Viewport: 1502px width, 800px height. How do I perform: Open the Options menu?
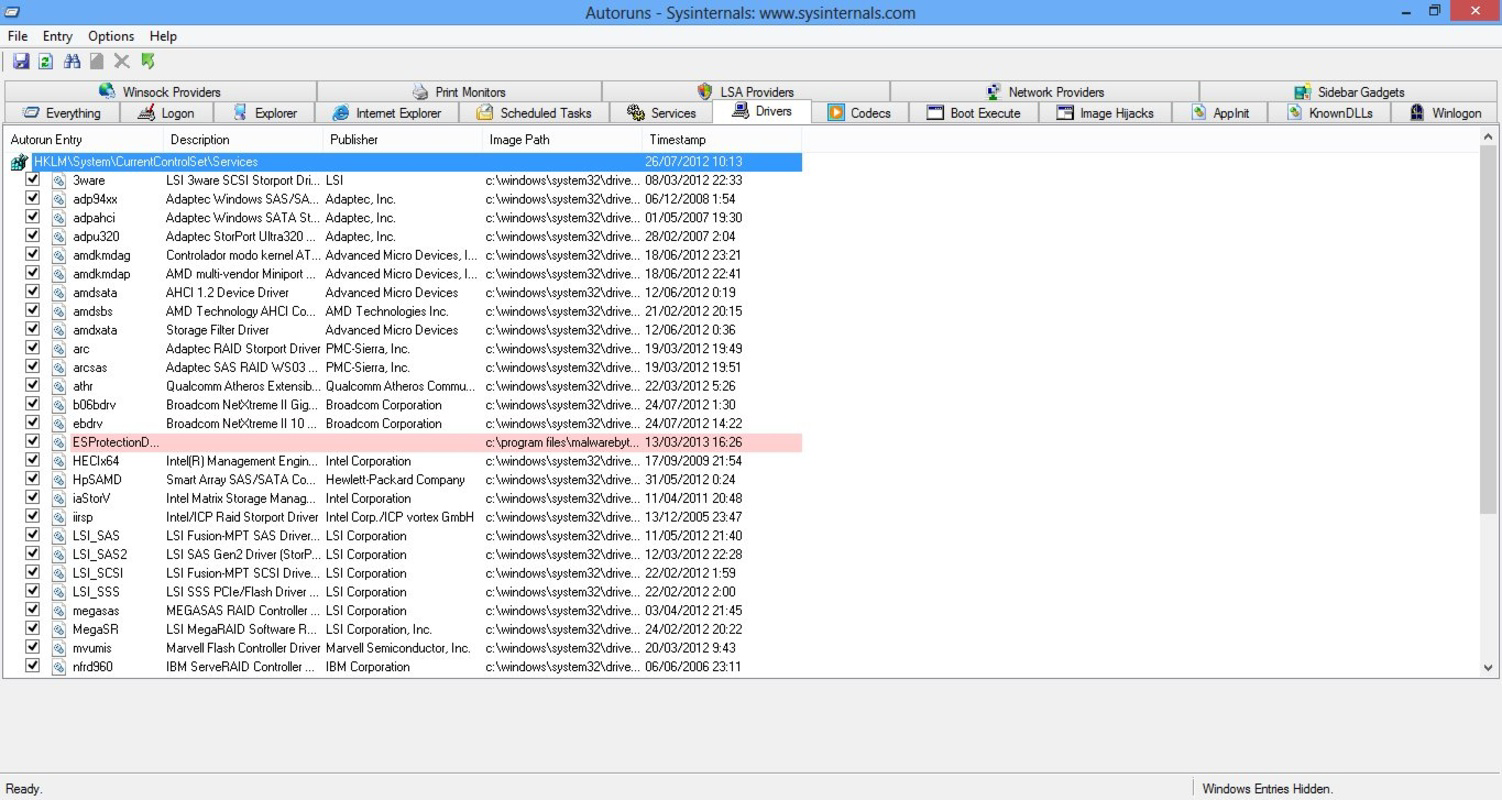coord(111,36)
